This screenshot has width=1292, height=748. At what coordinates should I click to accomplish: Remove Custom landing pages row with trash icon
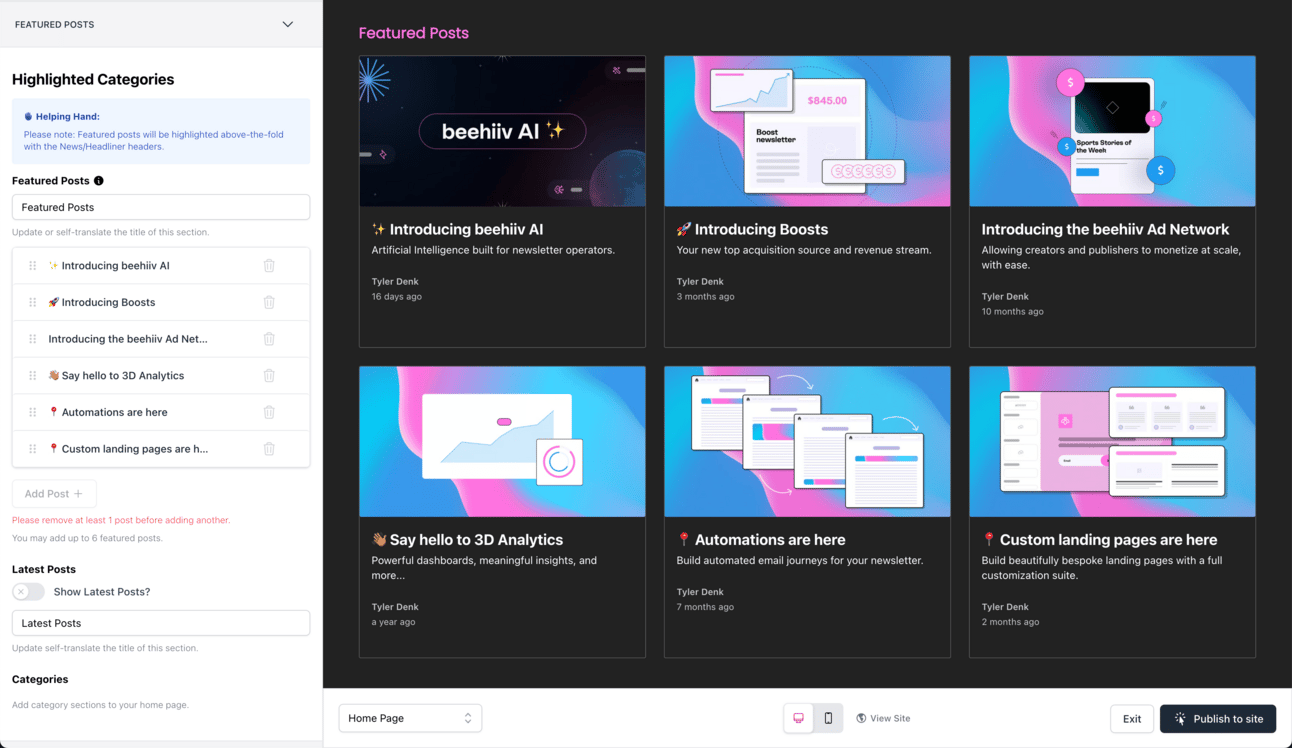point(269,449)
